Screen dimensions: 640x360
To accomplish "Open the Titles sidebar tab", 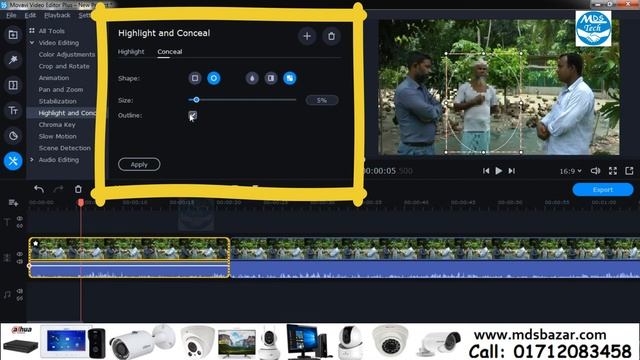I will (13, 111).
